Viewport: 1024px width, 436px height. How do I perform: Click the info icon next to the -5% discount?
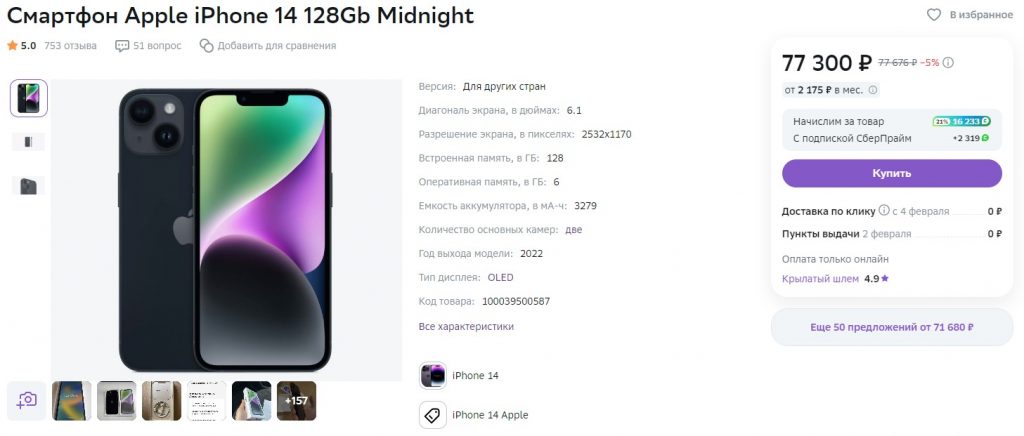click(x=948, y=63)
